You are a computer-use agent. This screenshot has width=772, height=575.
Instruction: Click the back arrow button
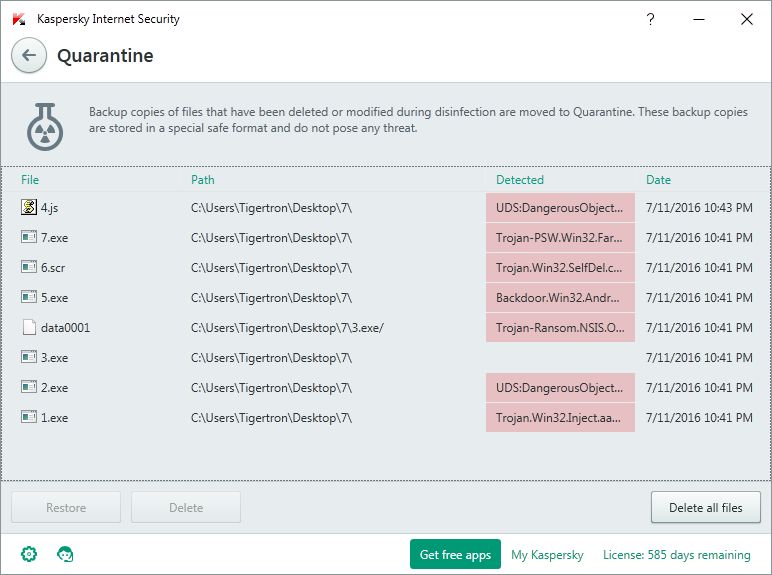[x=29, y=55]
